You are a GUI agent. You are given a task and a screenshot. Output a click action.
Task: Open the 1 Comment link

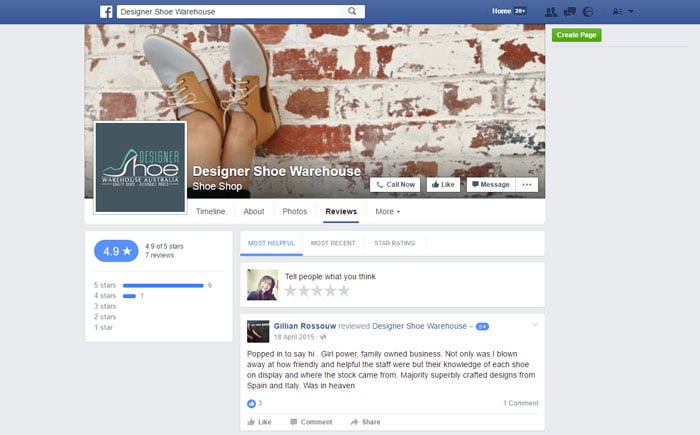pyautogui.click(x=521, y=403)
